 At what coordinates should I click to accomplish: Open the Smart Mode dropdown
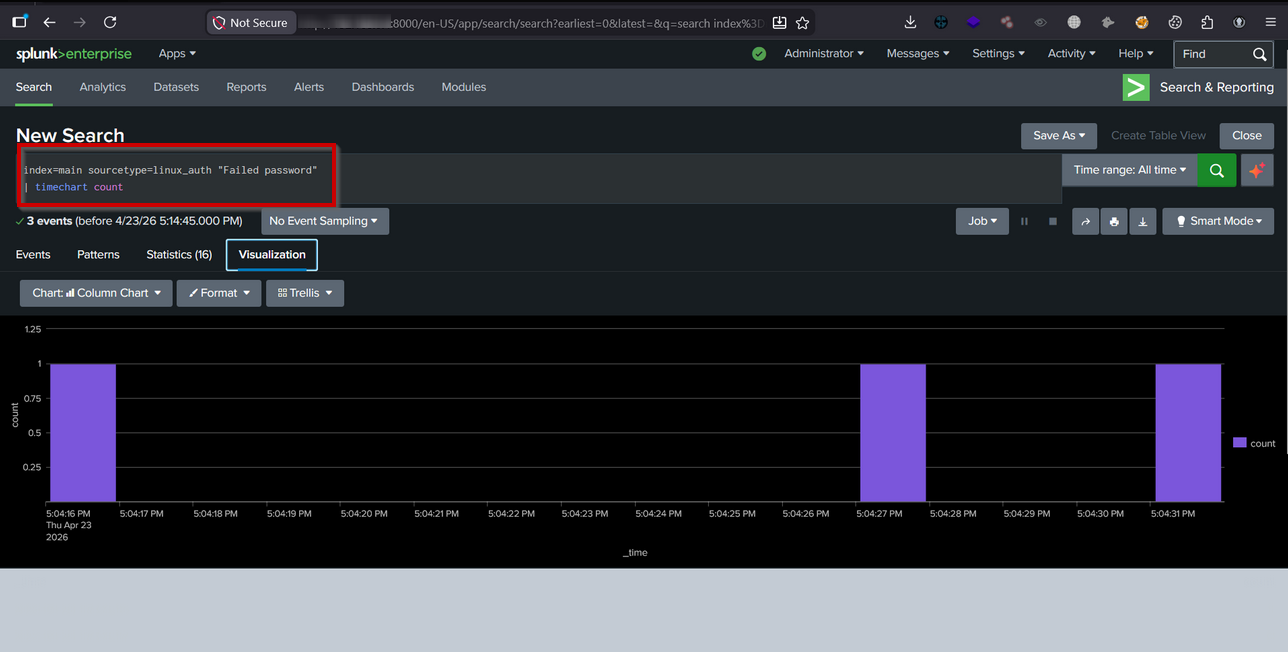pos(1217,221)
